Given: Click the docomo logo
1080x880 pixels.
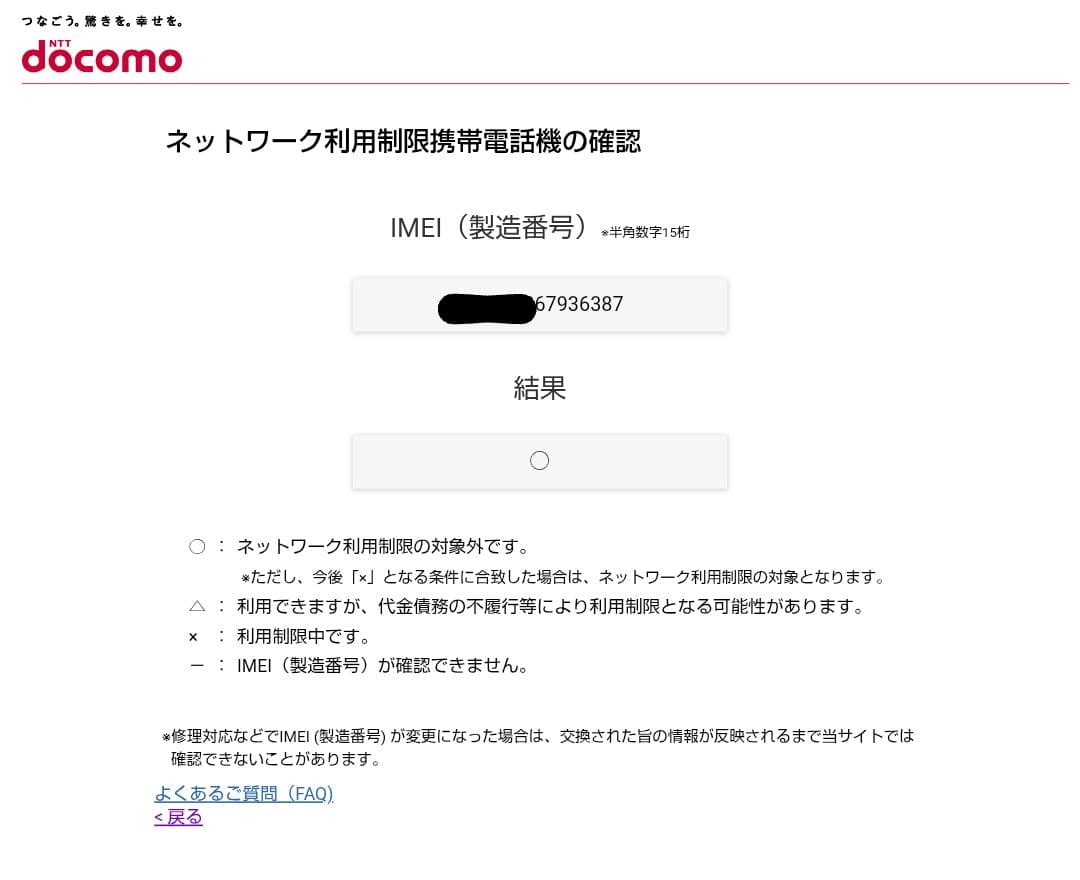Looking at the screenshot, I should (102, 58).
